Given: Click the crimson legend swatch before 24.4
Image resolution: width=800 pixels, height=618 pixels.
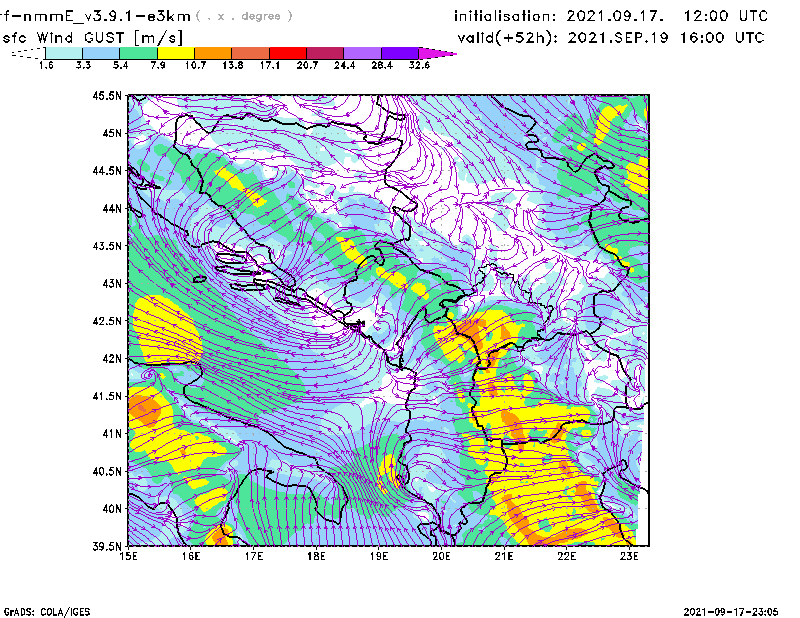Looking at the screenshot, I should [x=325, y=53].
